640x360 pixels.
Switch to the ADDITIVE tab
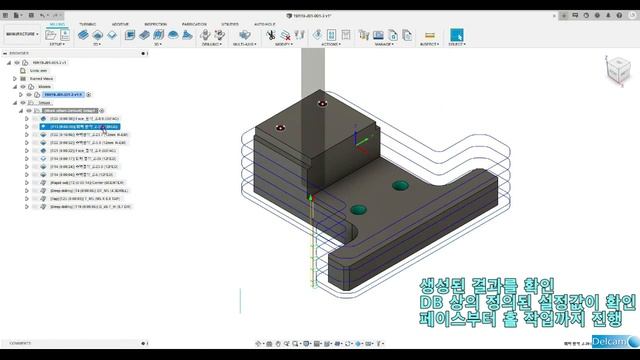pyautogui.click(x=120, y=24)
